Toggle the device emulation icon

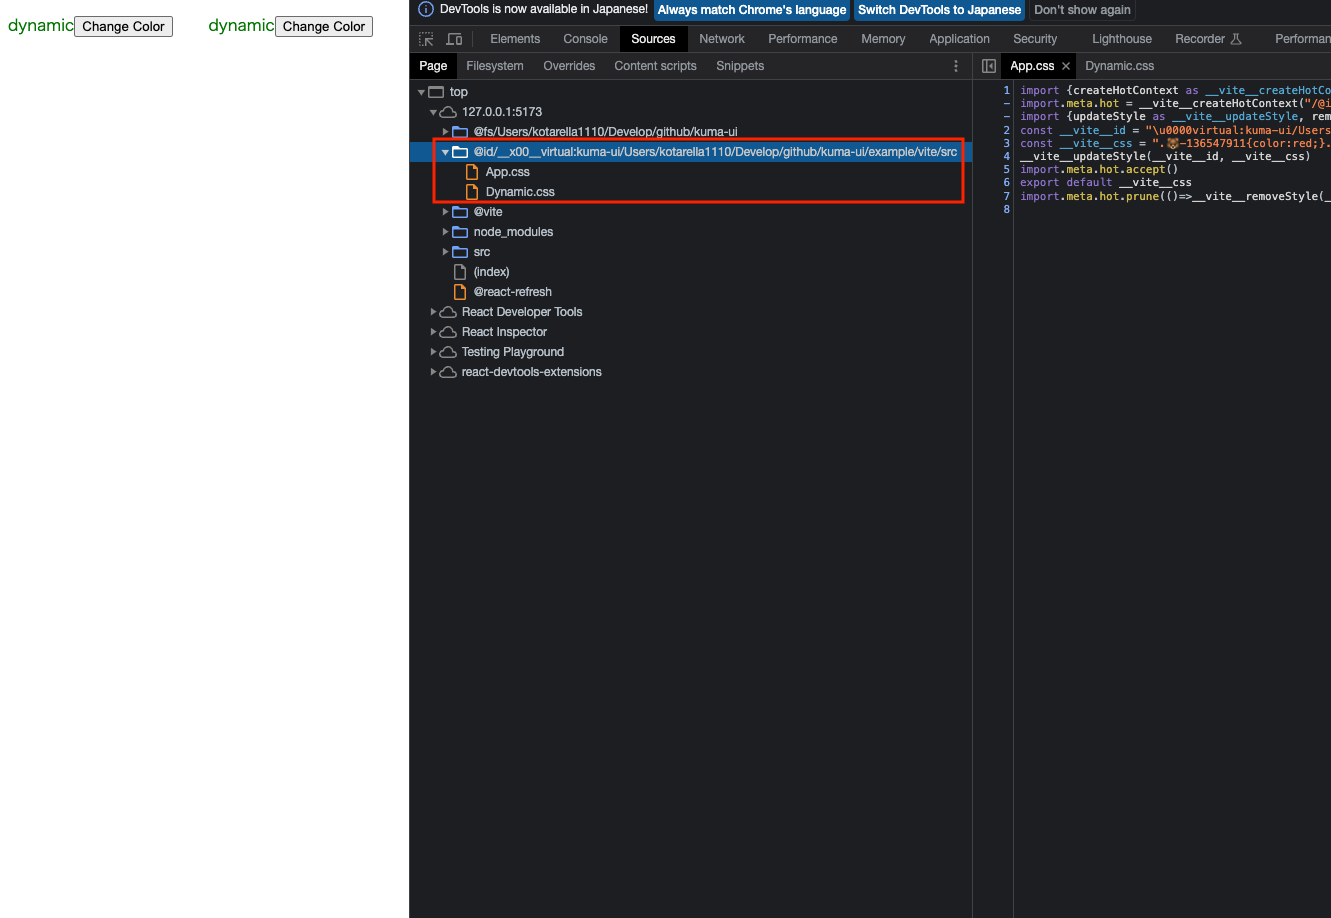(x=453, y=38)
